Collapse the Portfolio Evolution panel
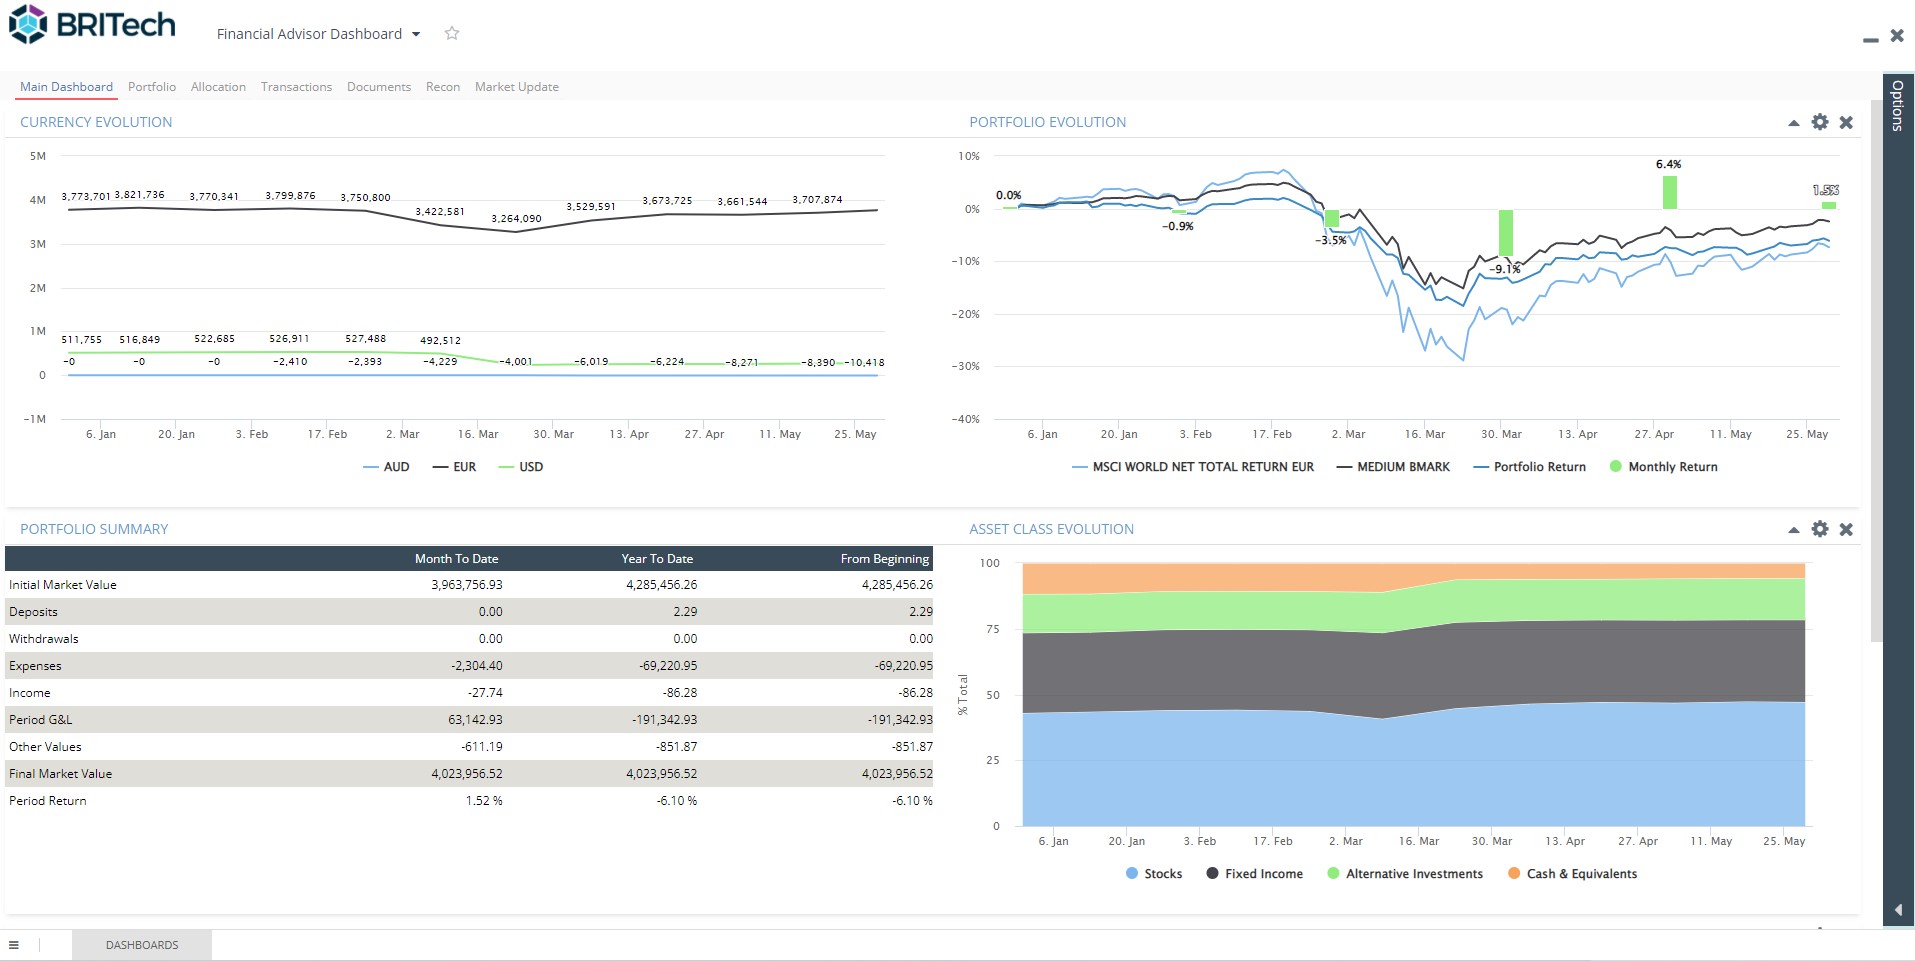The width and height of the screenshot is (1915, 961). (x=1794, y=123)
